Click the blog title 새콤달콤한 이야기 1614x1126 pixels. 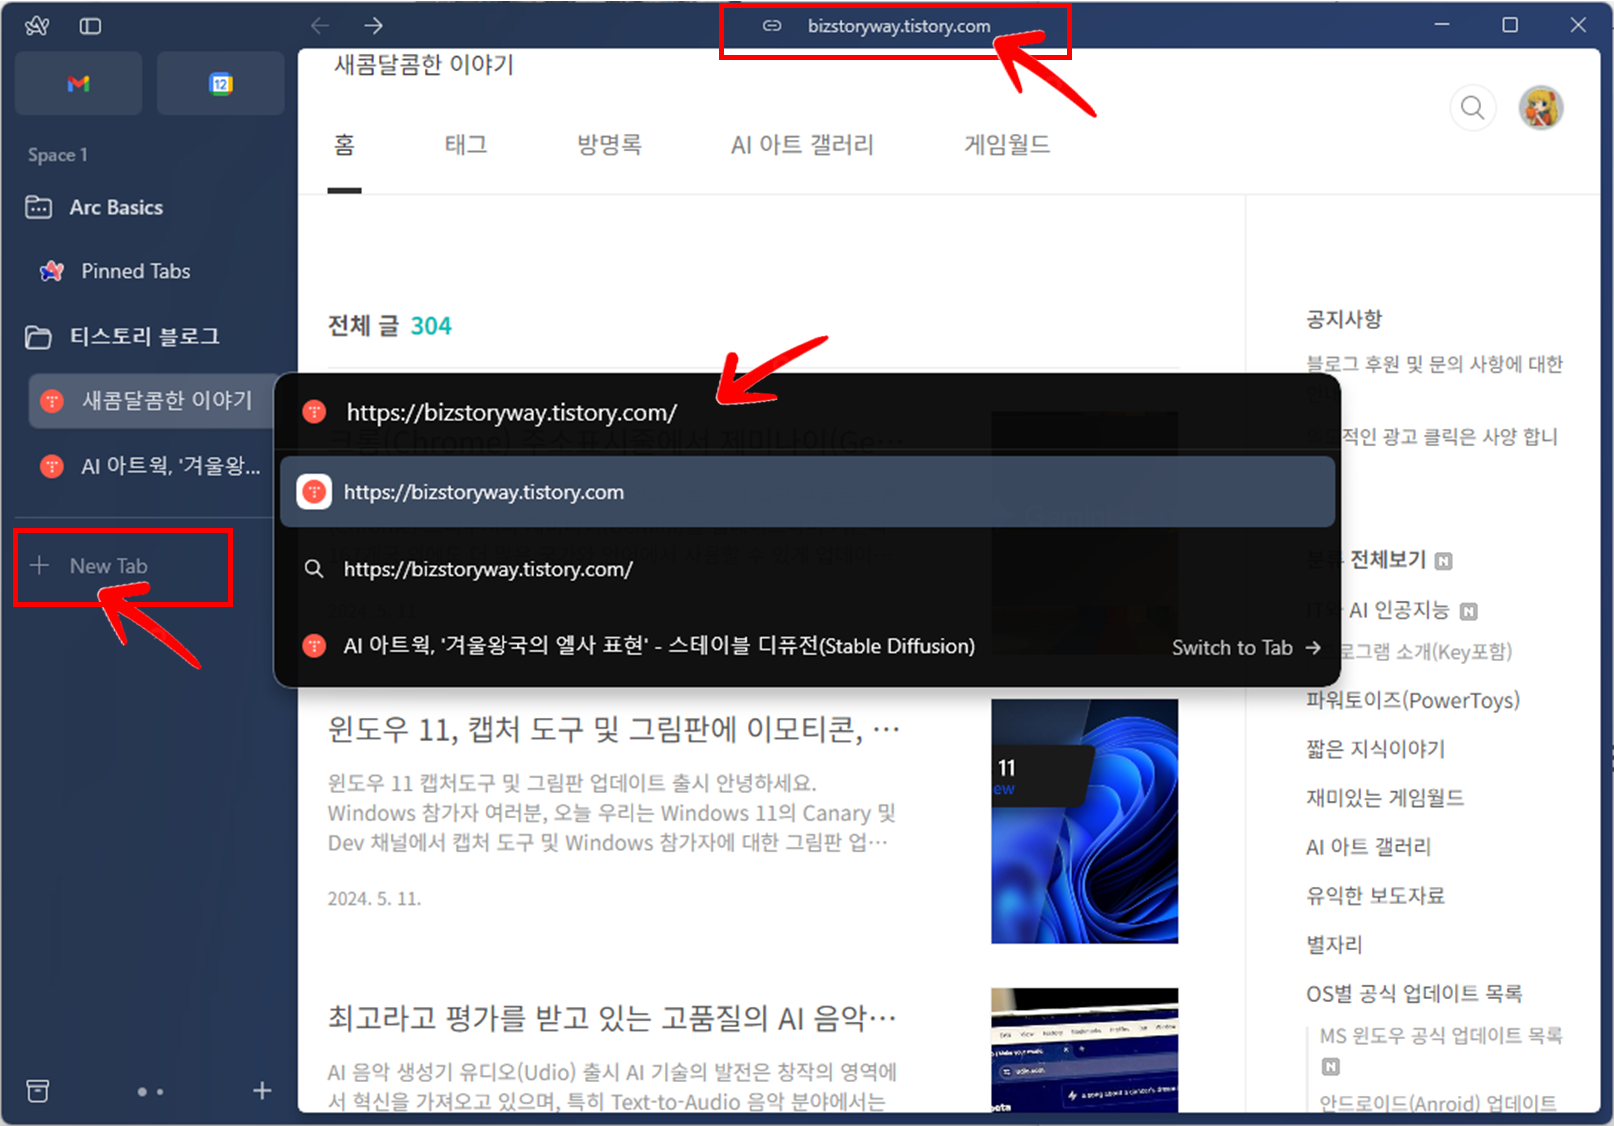(x=424, y=65)
